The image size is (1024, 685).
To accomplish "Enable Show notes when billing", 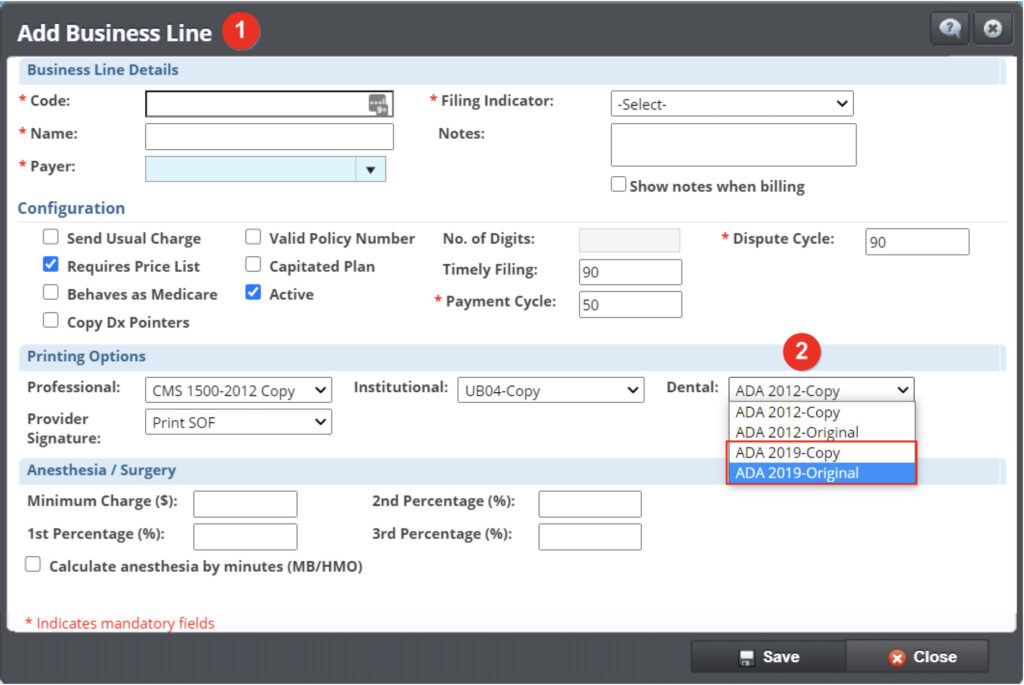I will click(x=619, y=185).
